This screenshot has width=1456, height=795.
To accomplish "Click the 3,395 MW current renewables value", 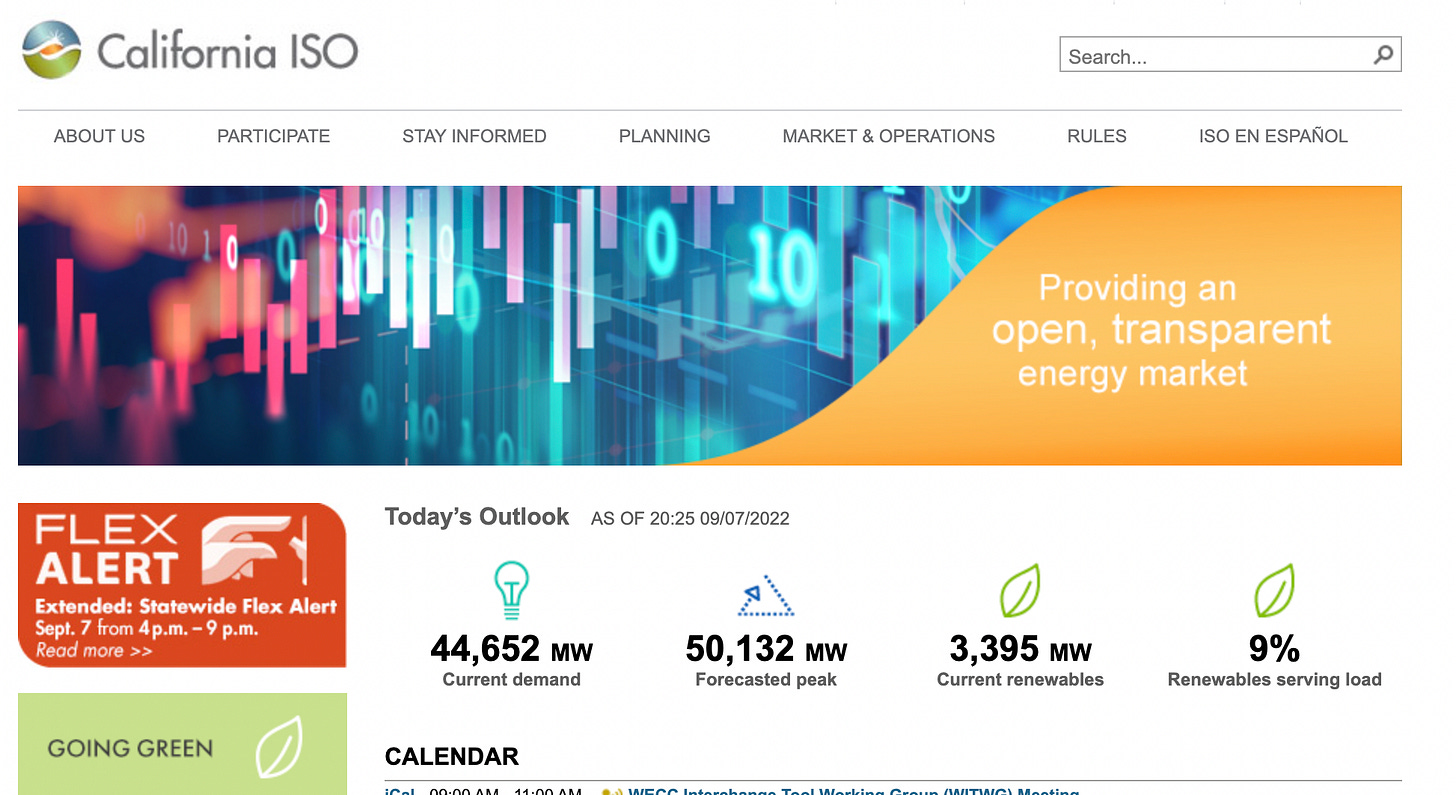I will point(1020,650).
